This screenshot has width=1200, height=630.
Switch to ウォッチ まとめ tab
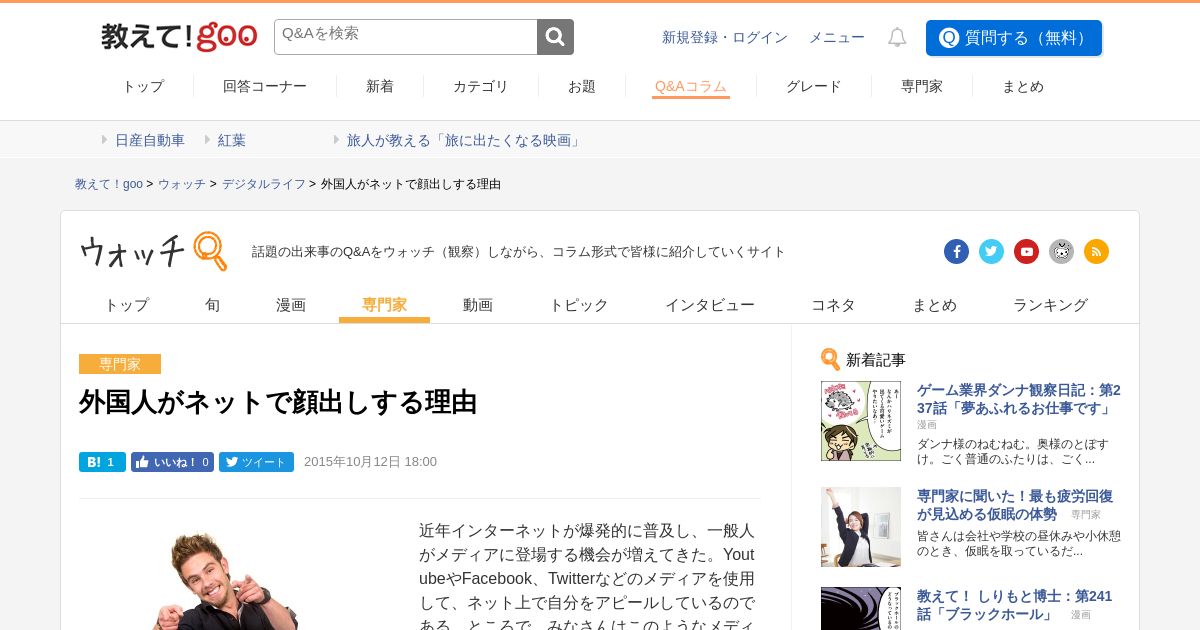pyautogui.click(x=934, y=305)
